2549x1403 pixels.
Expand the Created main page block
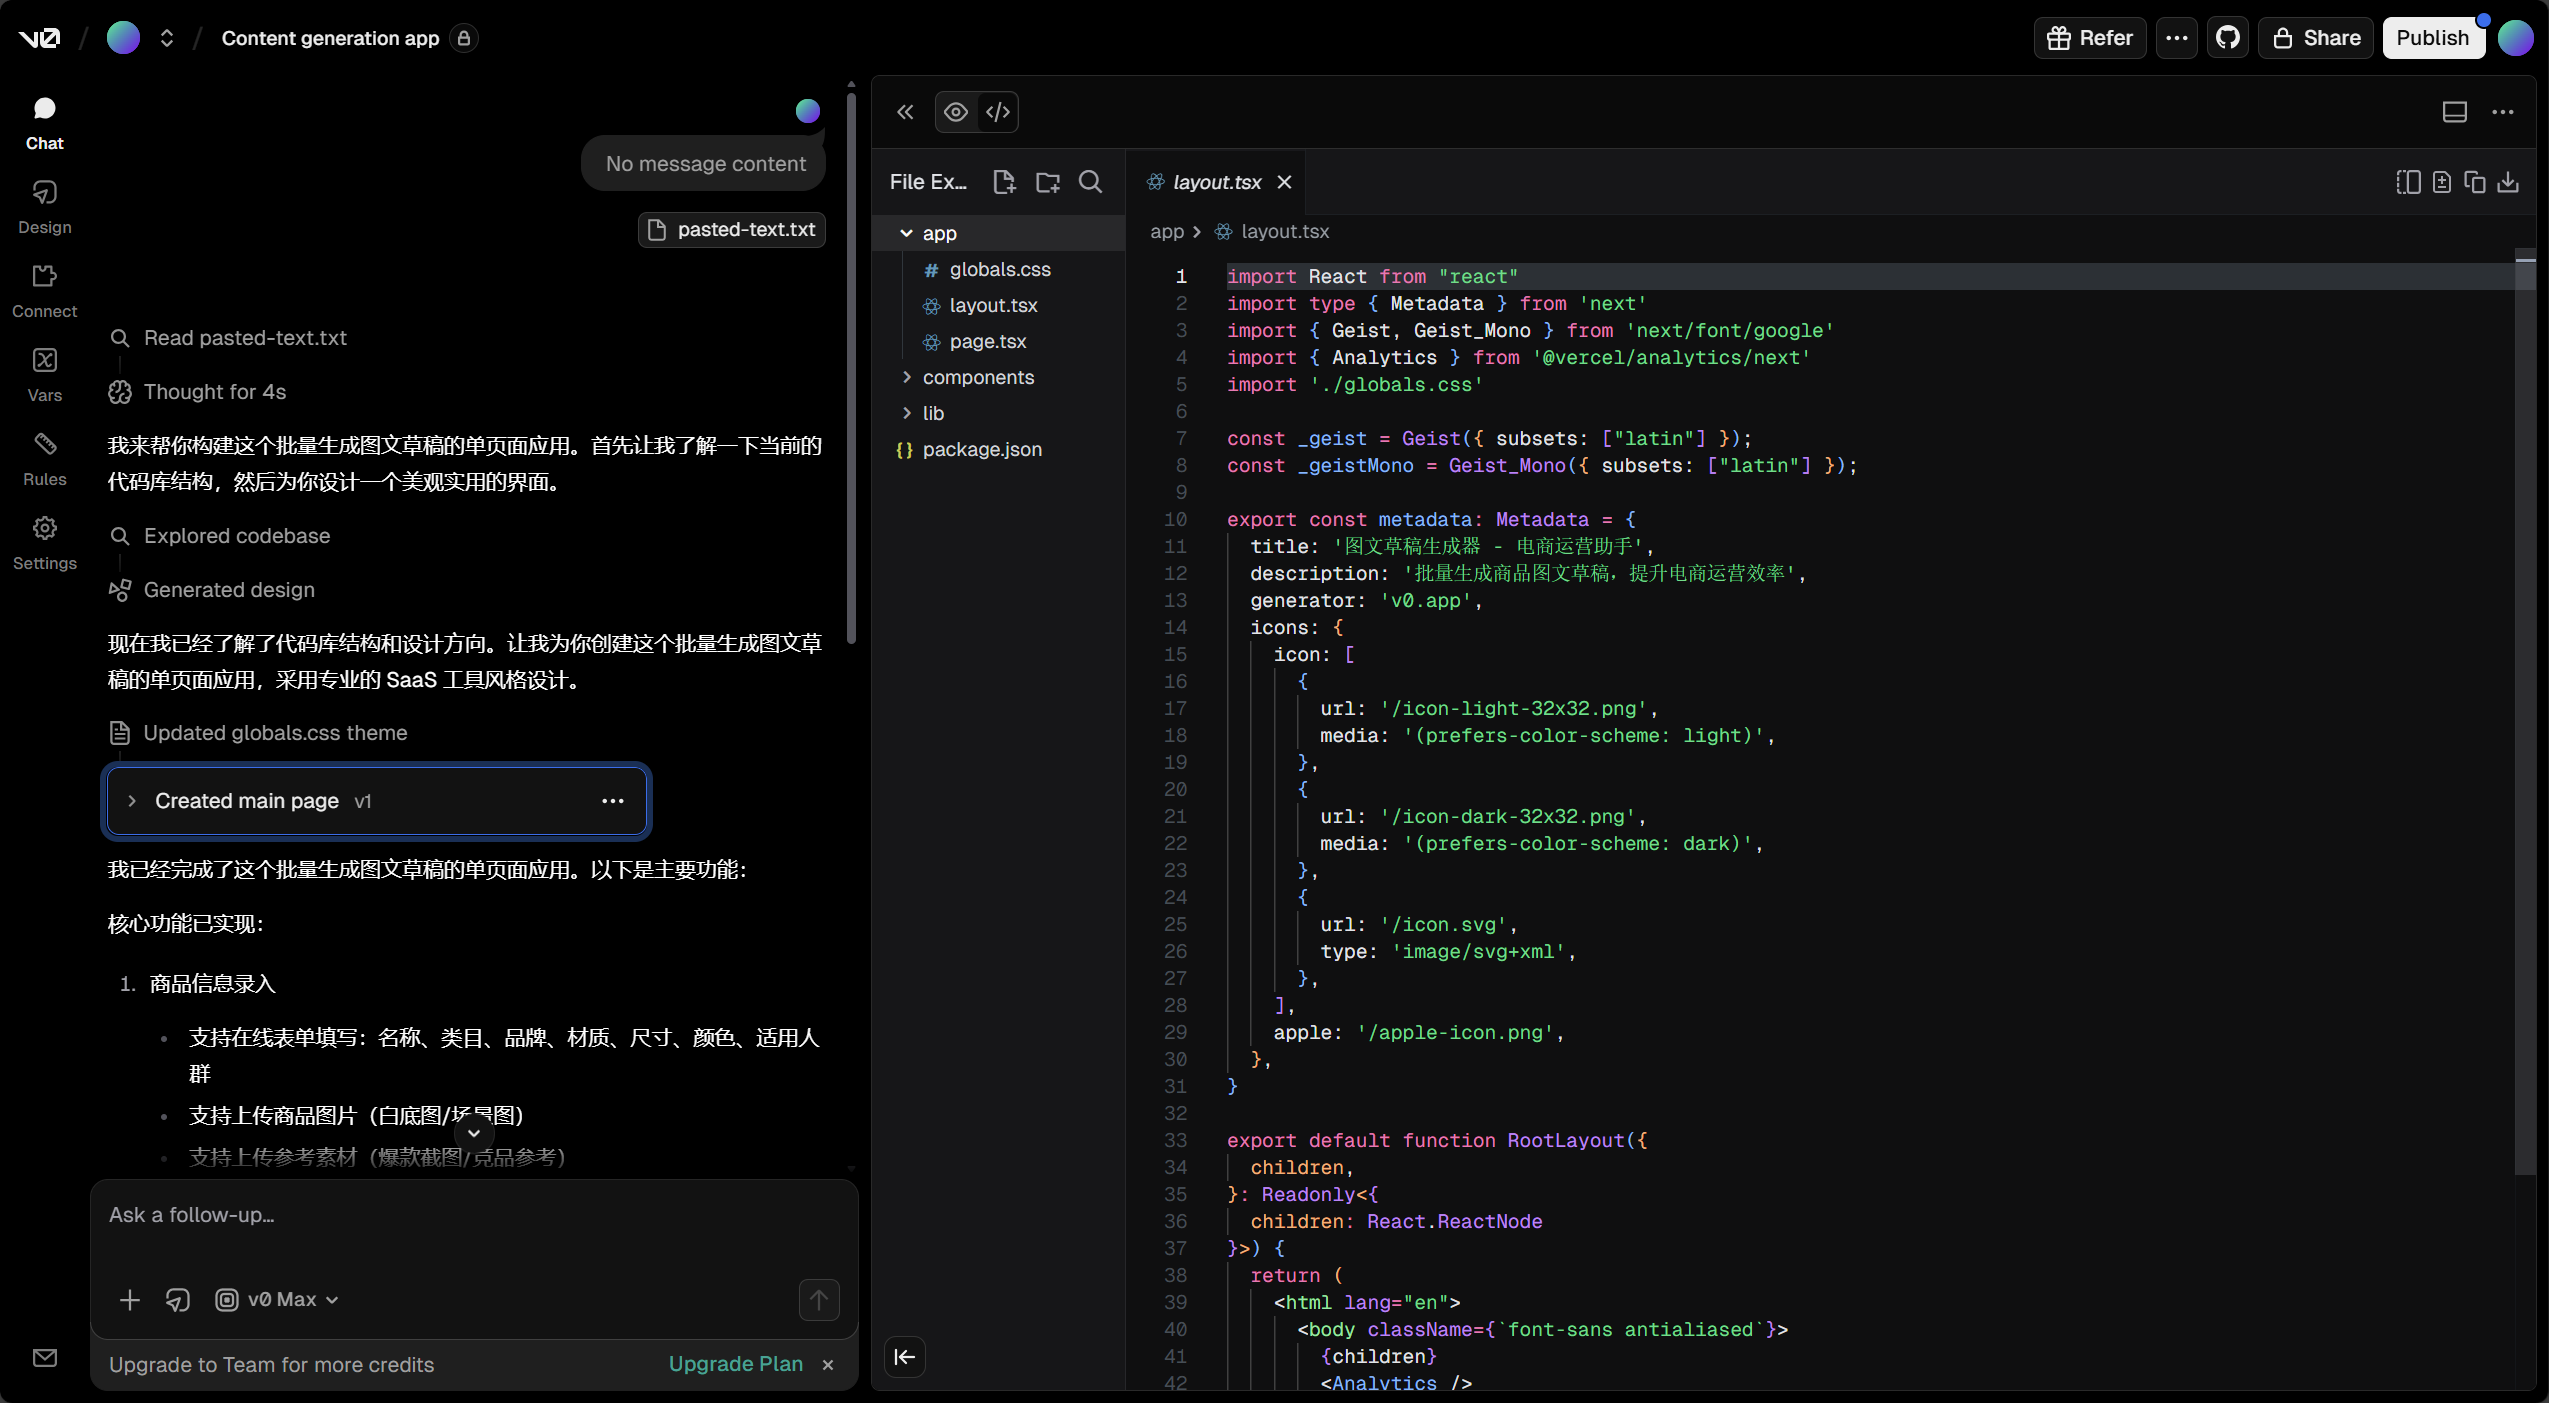tap(132, 801)
